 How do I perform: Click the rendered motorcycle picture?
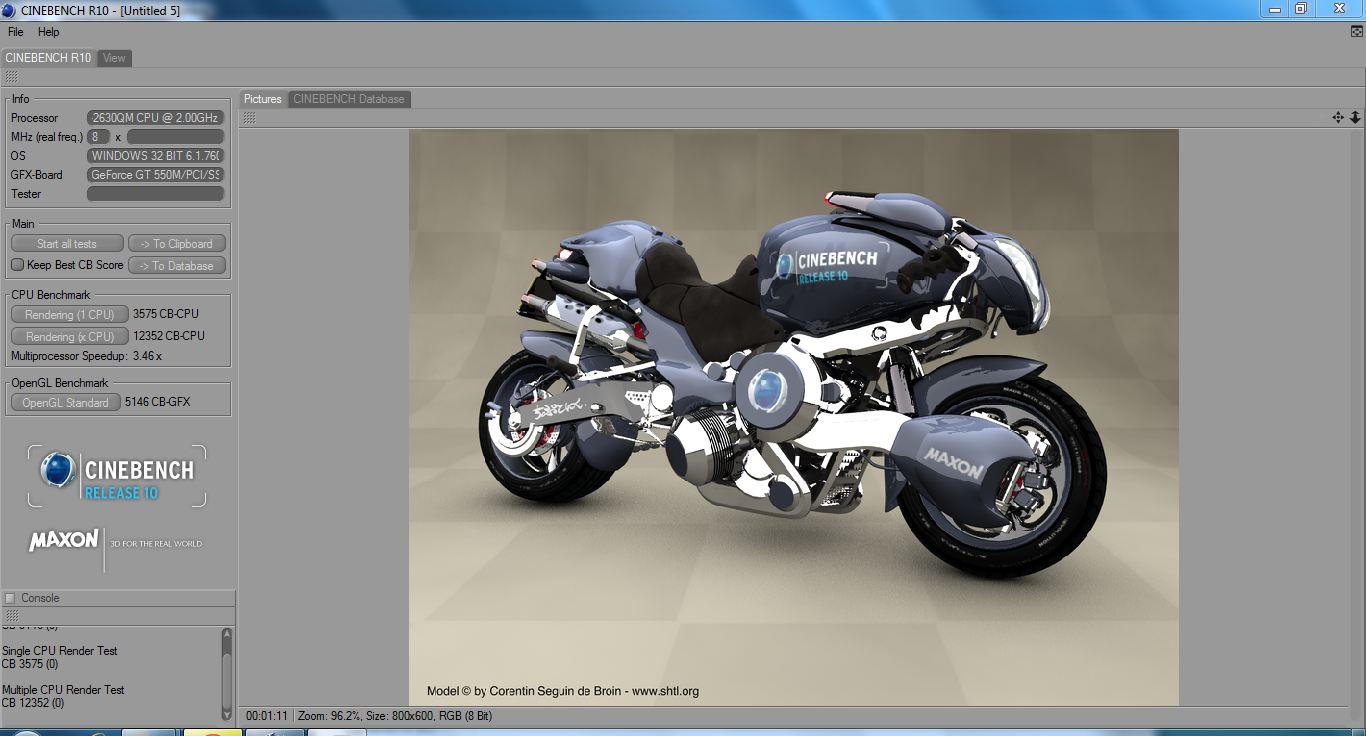point(794,417)
